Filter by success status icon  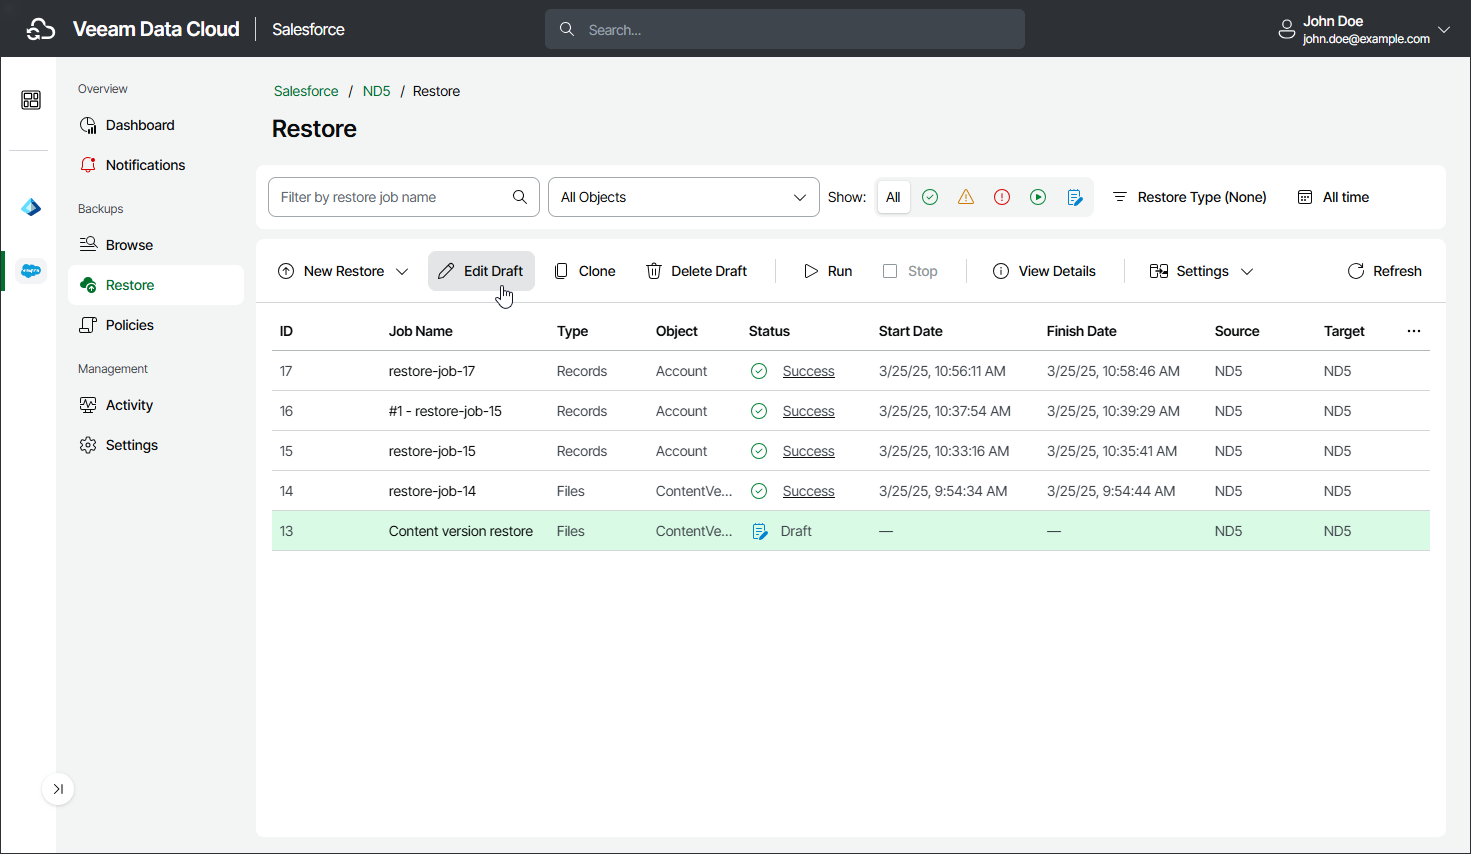coord(930,197)
